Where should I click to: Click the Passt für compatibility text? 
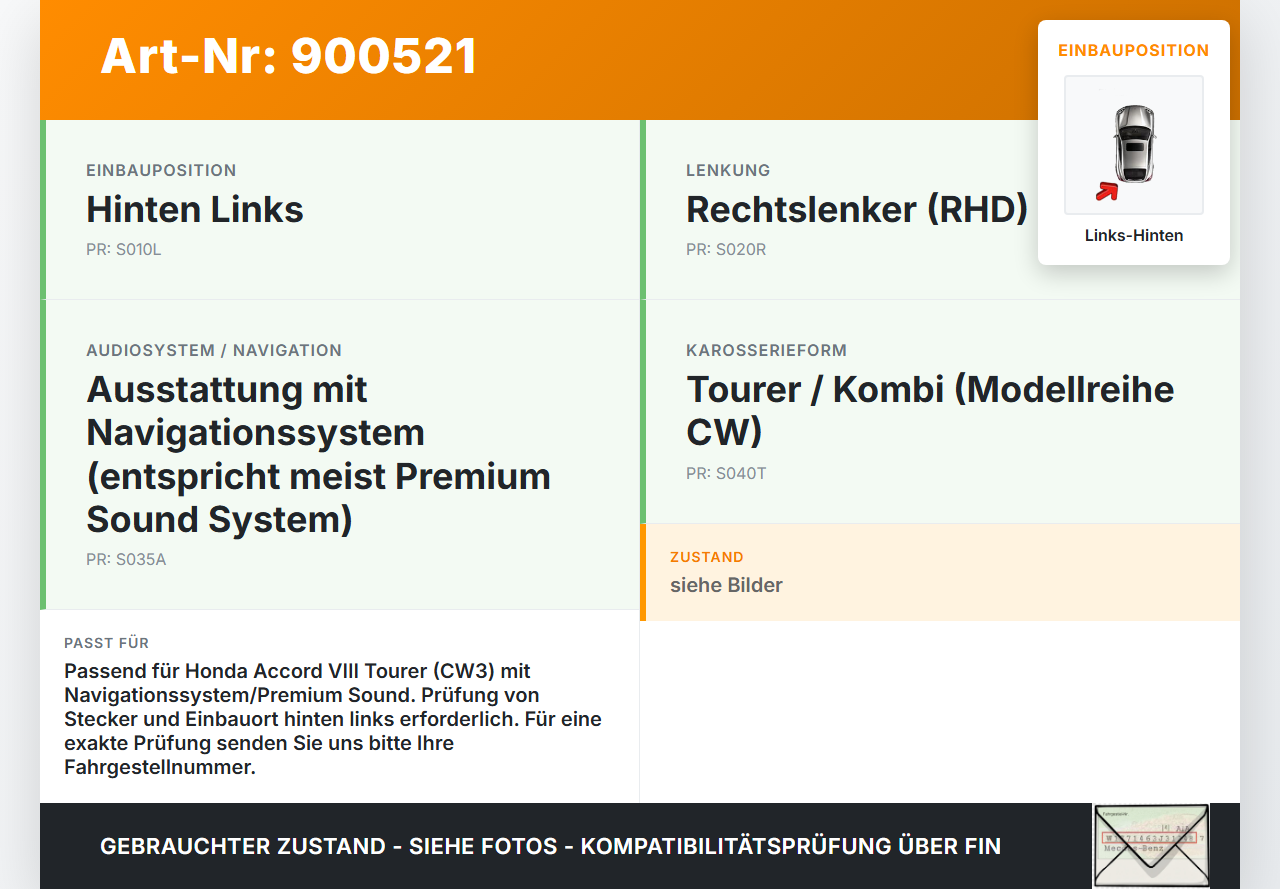pyautogui.click(x=333, y=719)
